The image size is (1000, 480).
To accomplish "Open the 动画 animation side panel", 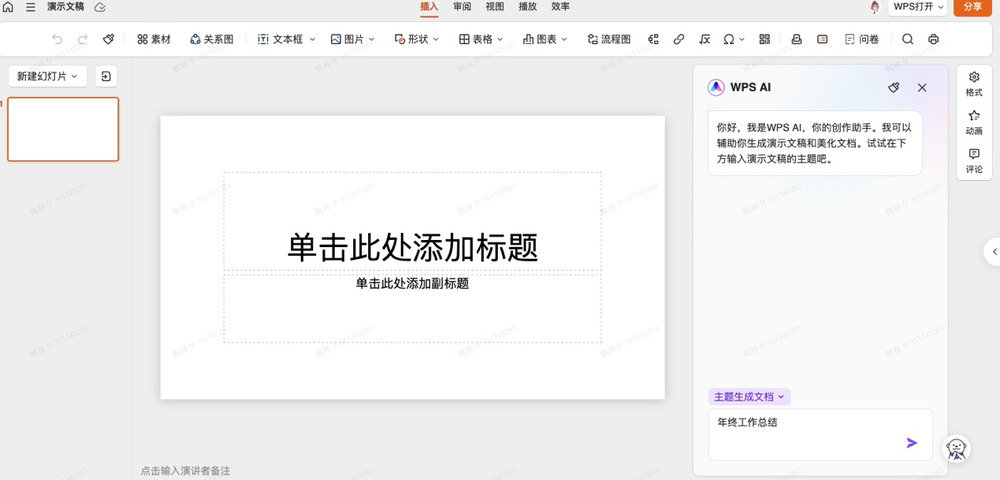I will click(x=974, y=122).
